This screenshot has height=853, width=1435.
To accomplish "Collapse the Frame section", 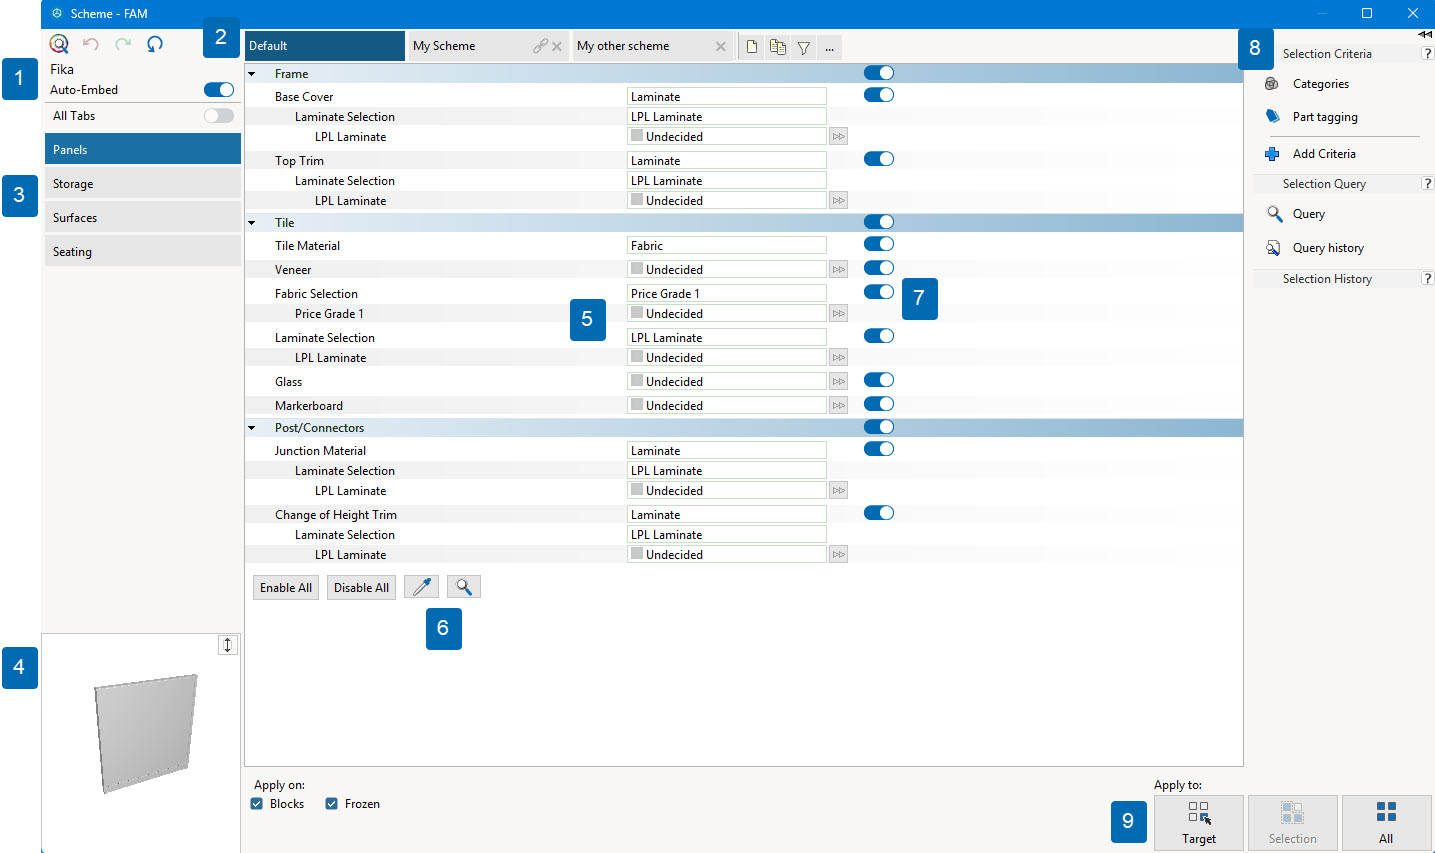I will (x=252, y=74).
